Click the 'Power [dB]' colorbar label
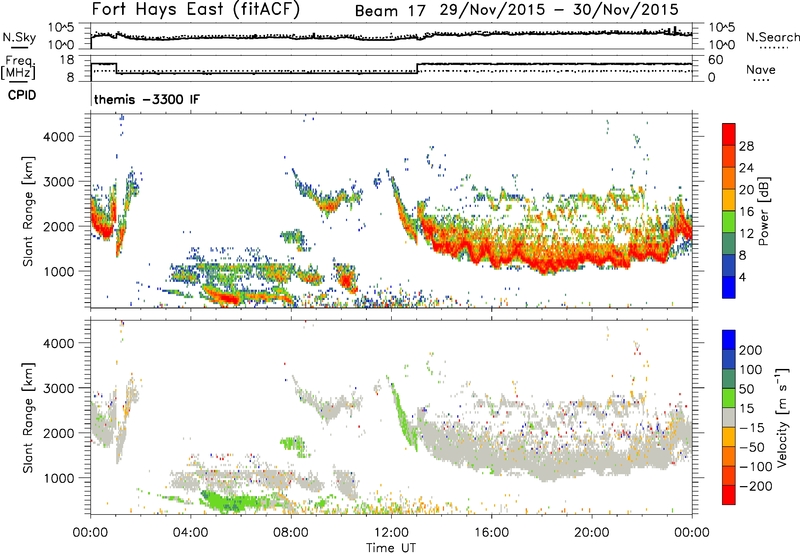Viewport: 800px width, 554px height. point(763,211)
